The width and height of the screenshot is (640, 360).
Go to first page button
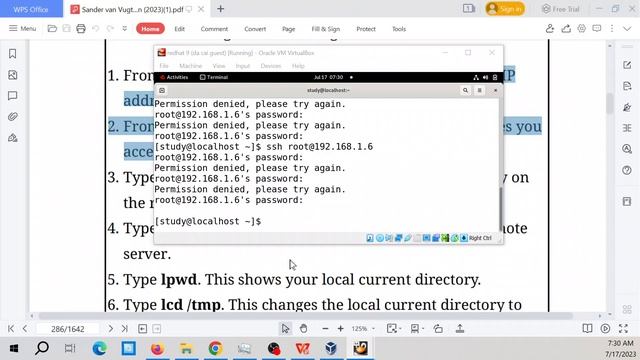click(x=11, y=329)
